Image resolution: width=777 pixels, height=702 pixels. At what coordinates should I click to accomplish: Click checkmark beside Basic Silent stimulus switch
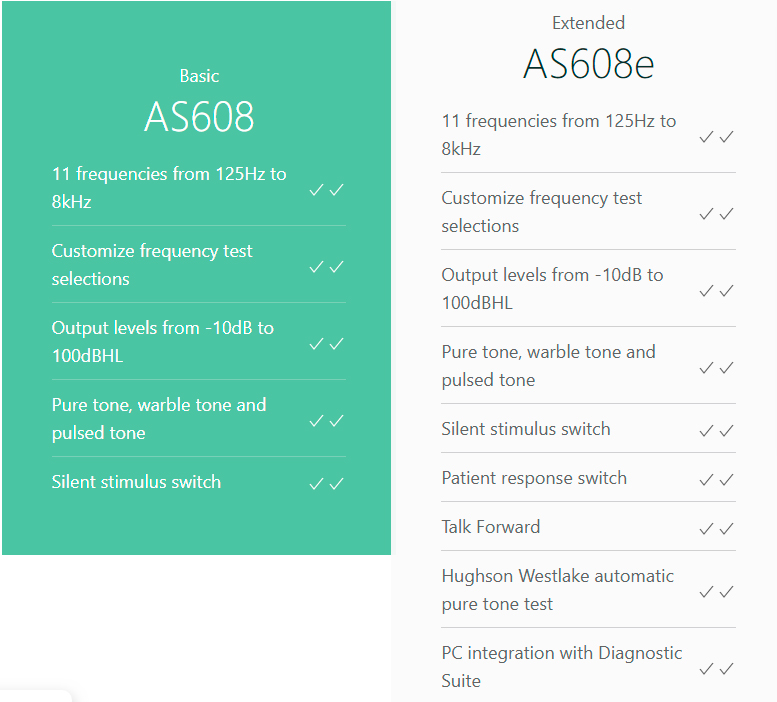click(x=326, y=483)
